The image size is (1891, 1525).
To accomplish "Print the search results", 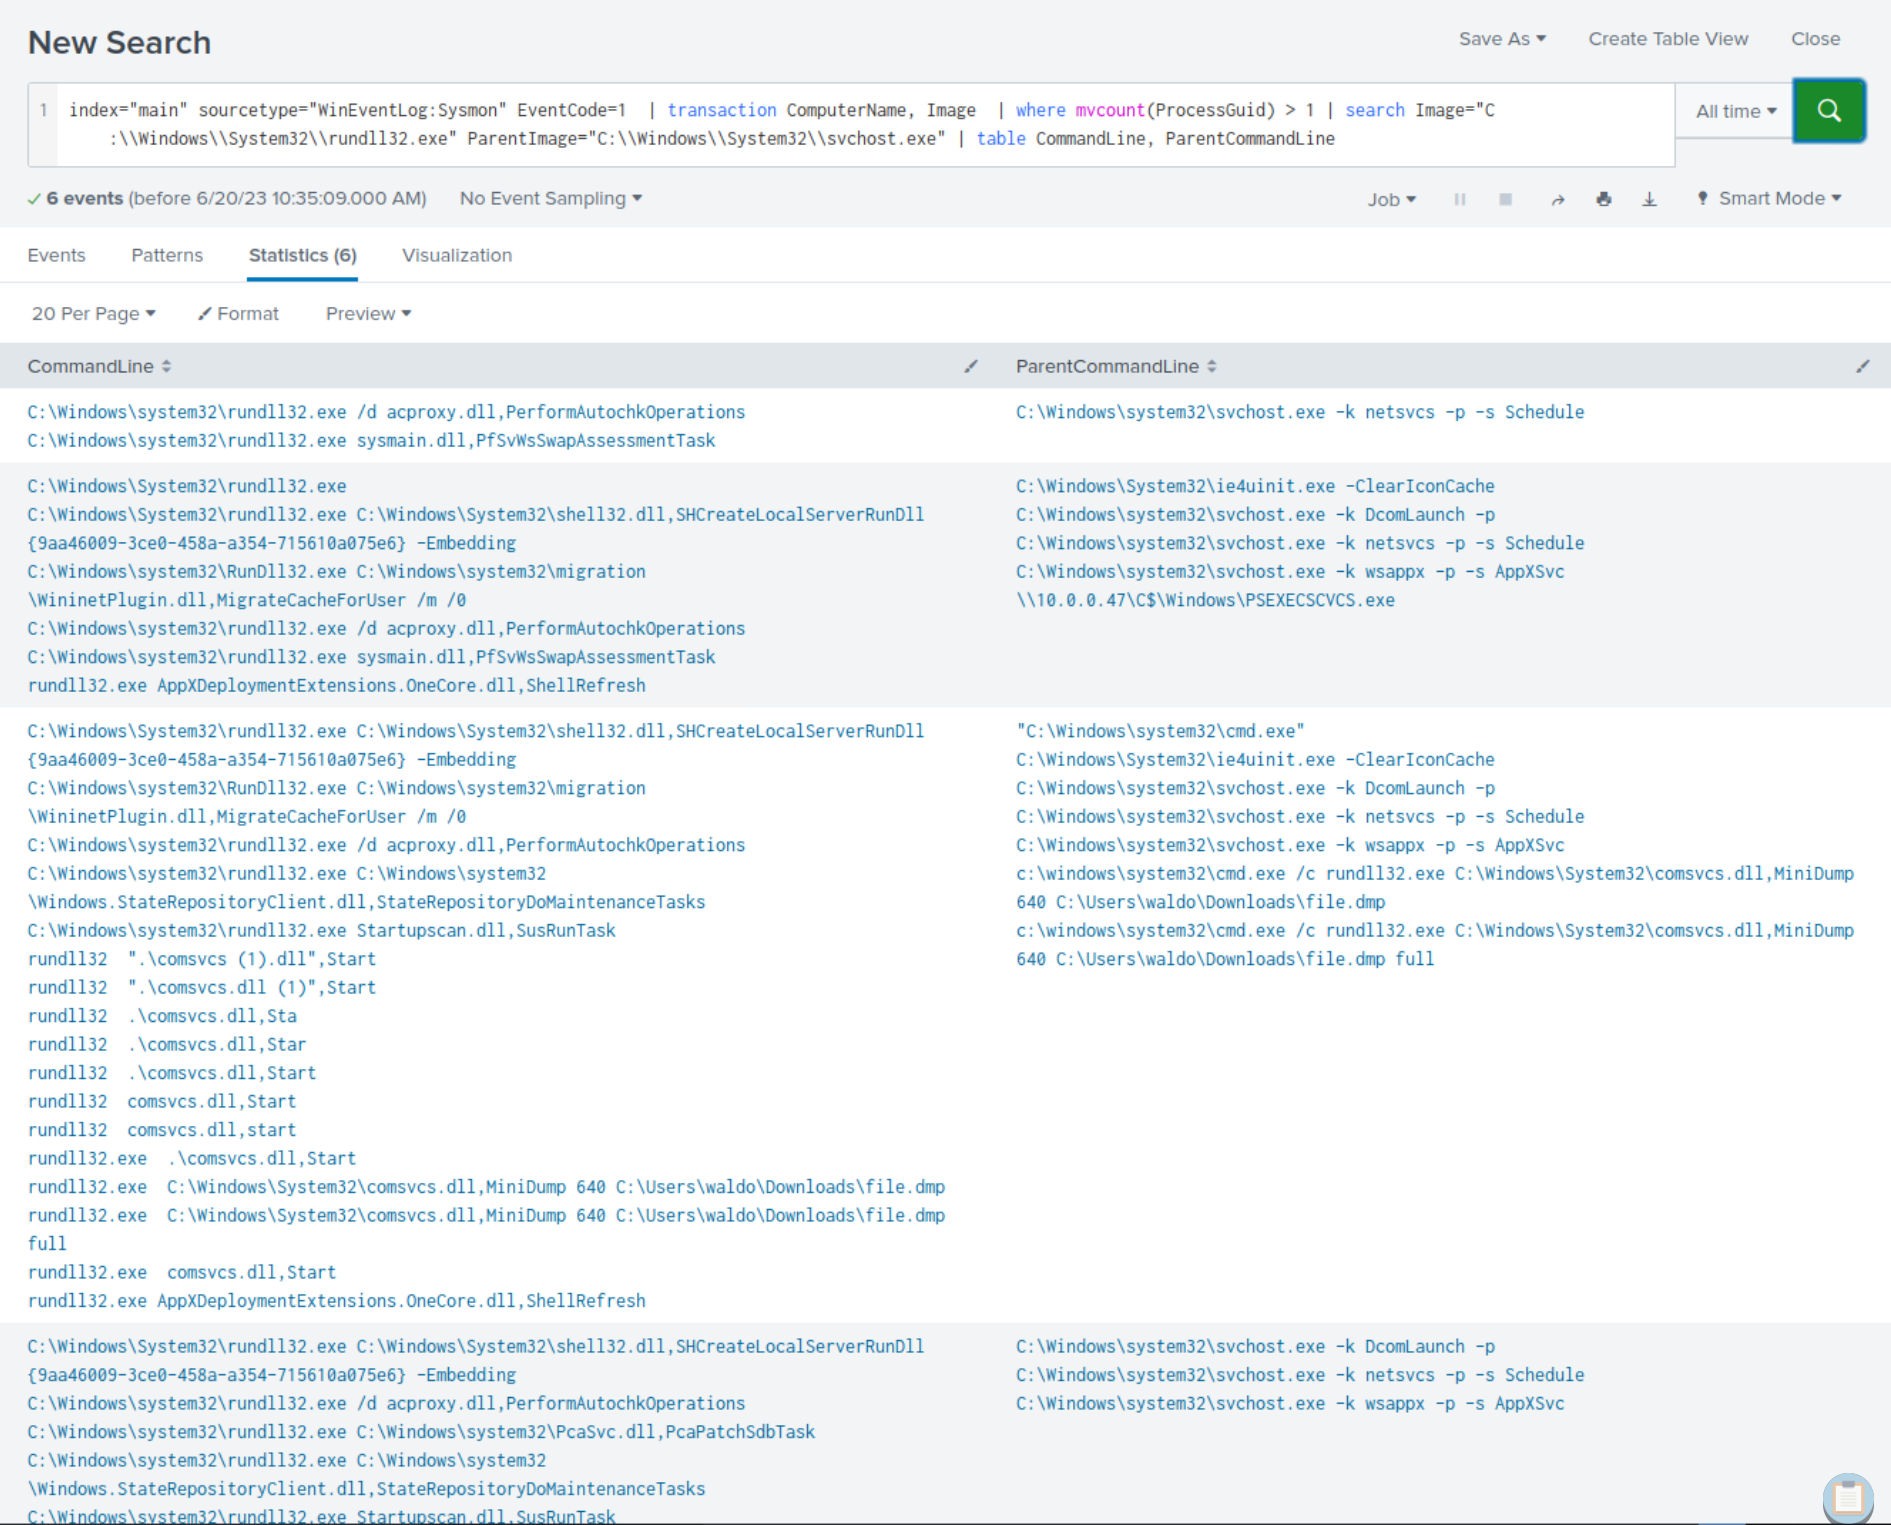I will 1603,199.
